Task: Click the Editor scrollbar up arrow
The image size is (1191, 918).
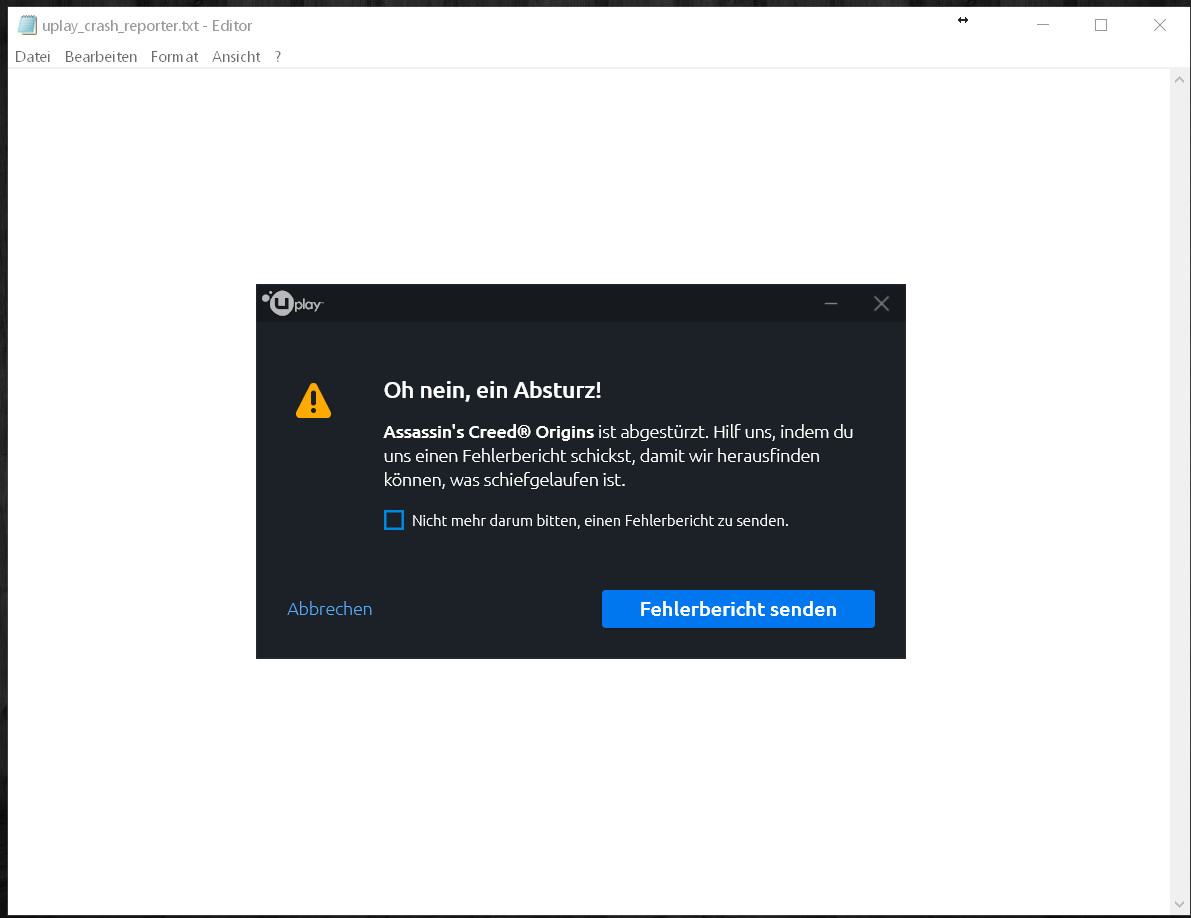Action: click(1179, 79)
